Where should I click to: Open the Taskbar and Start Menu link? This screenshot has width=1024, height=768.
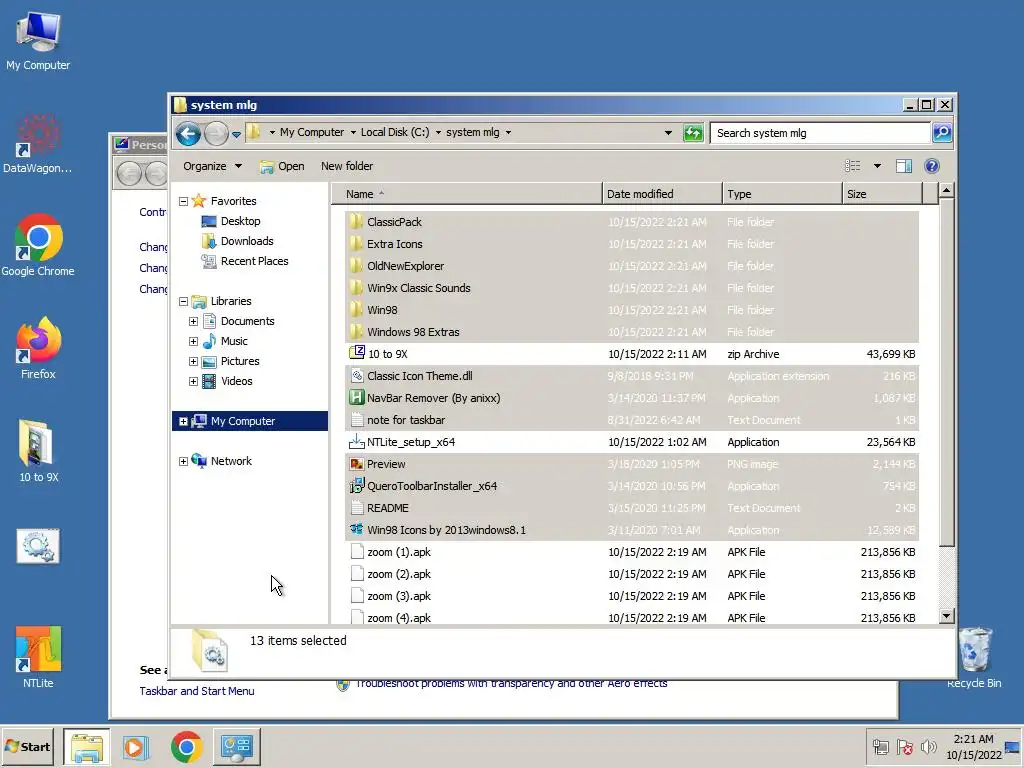[x=197, y=691]
